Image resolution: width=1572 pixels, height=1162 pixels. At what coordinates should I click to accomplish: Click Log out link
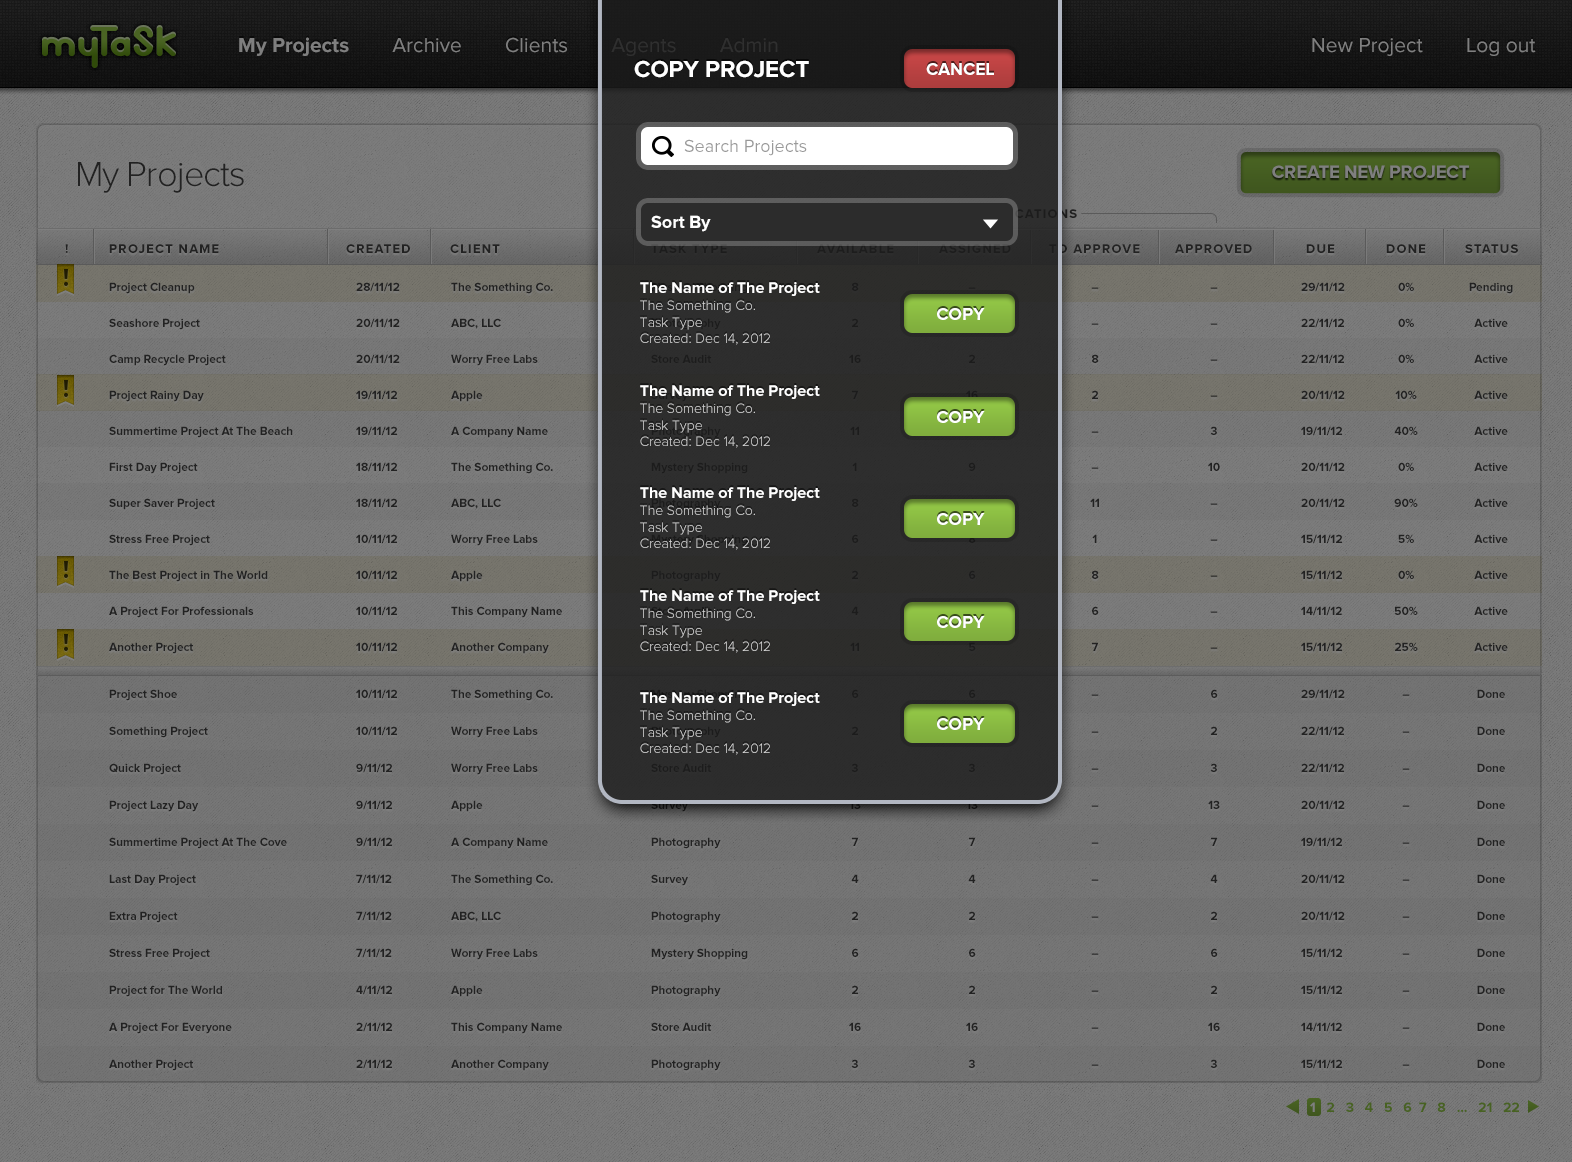click(x=1499, y=46)
